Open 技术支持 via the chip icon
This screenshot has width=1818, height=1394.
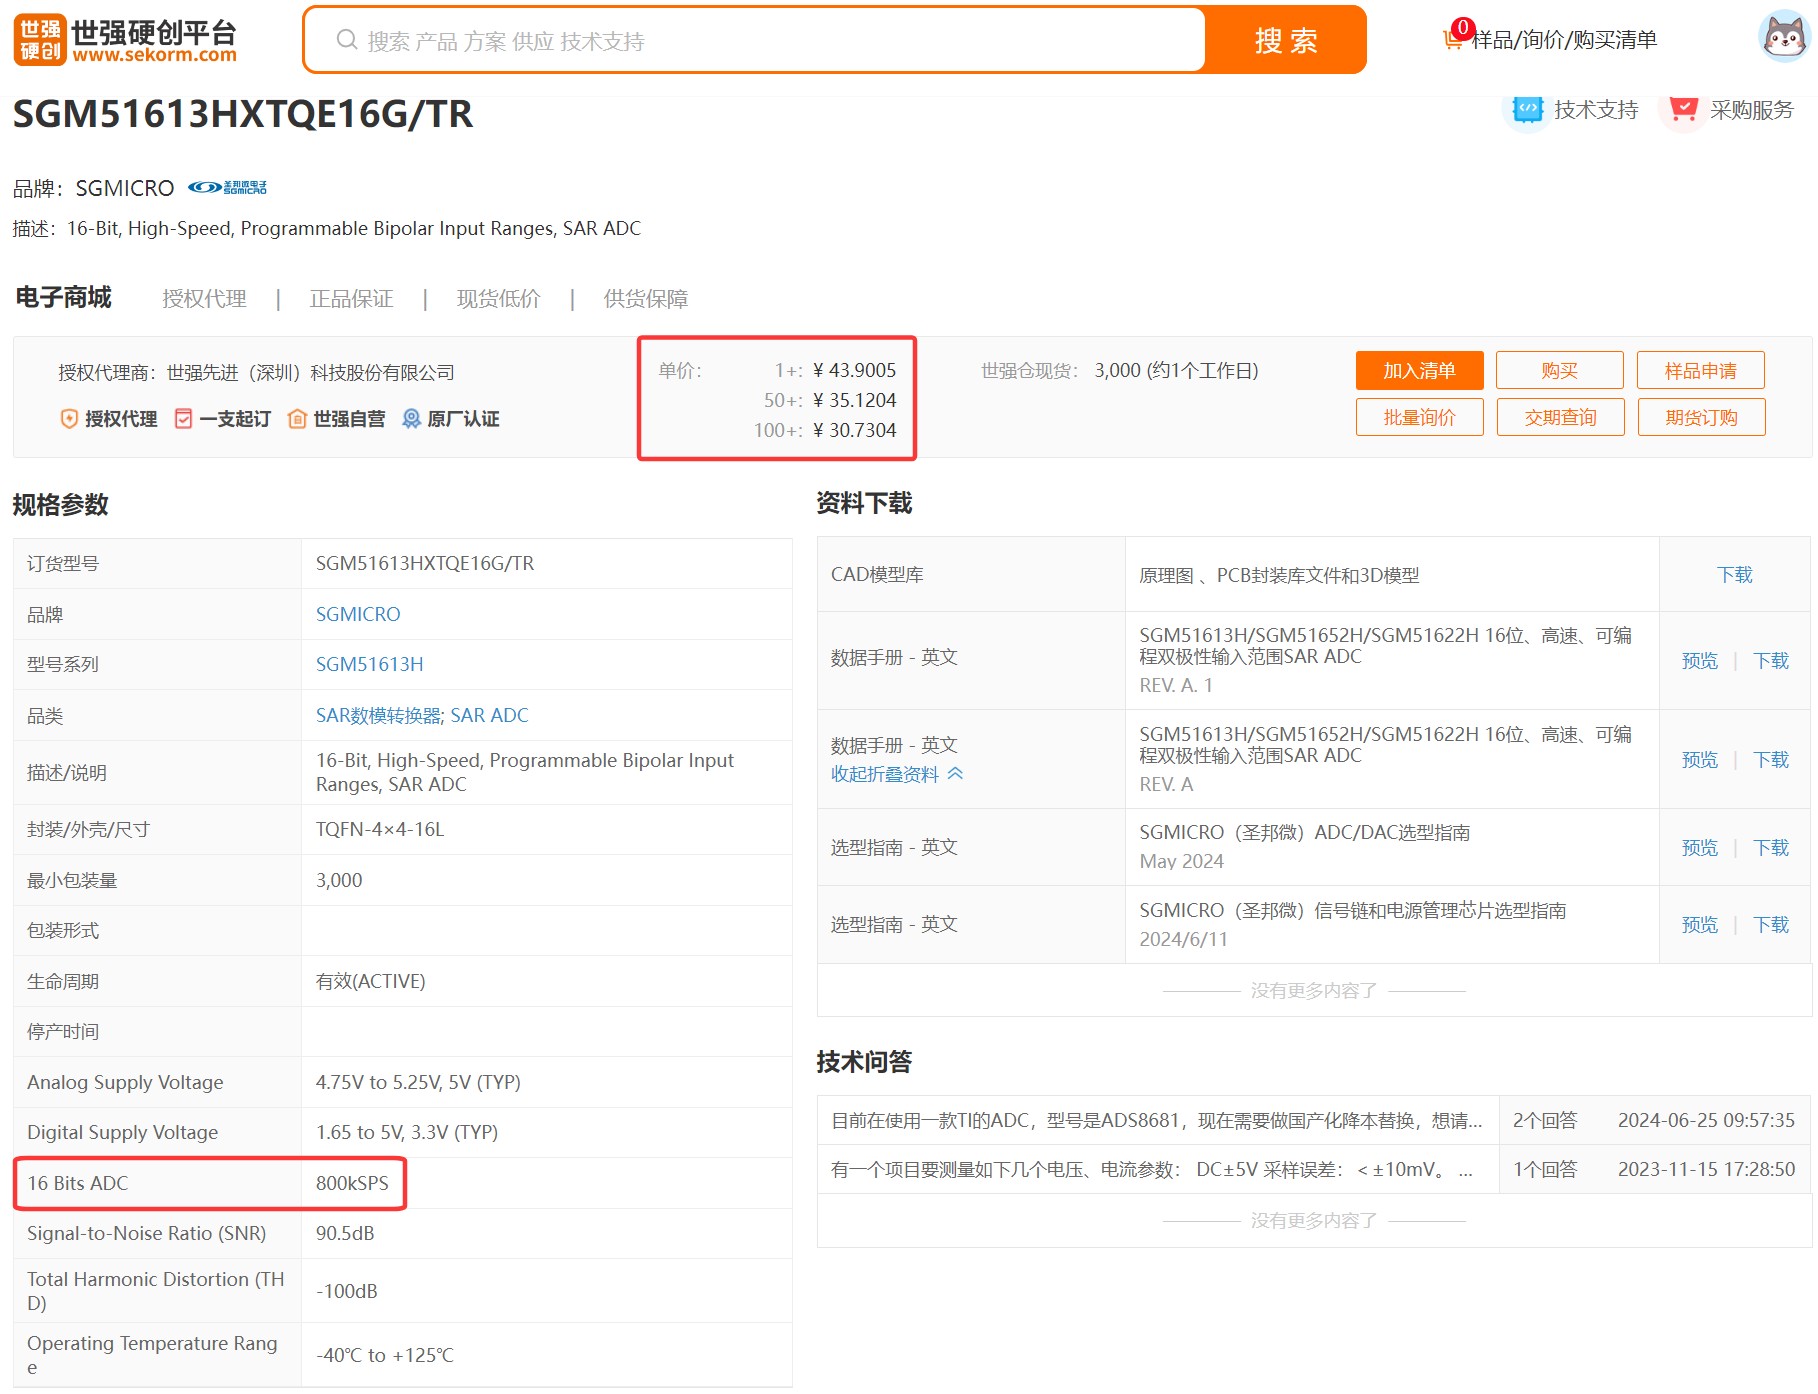[x=1527, y=110]
